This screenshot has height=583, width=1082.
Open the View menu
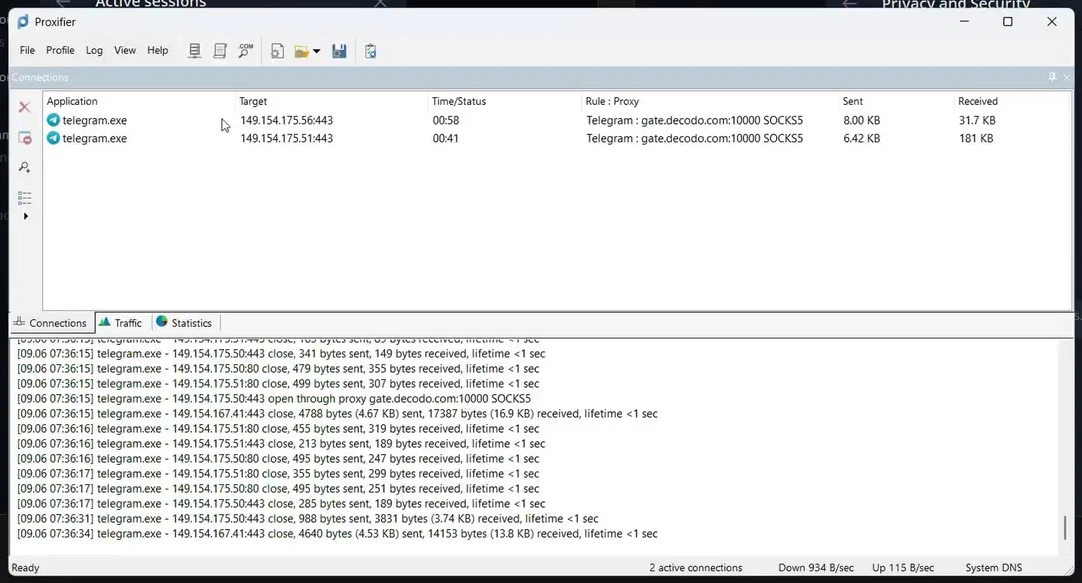[x=125, y=50]
